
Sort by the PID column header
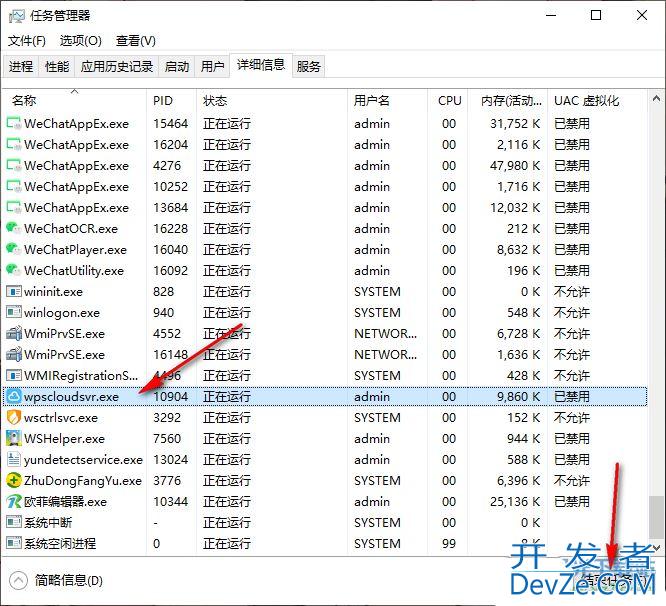(x=172, y=101)
